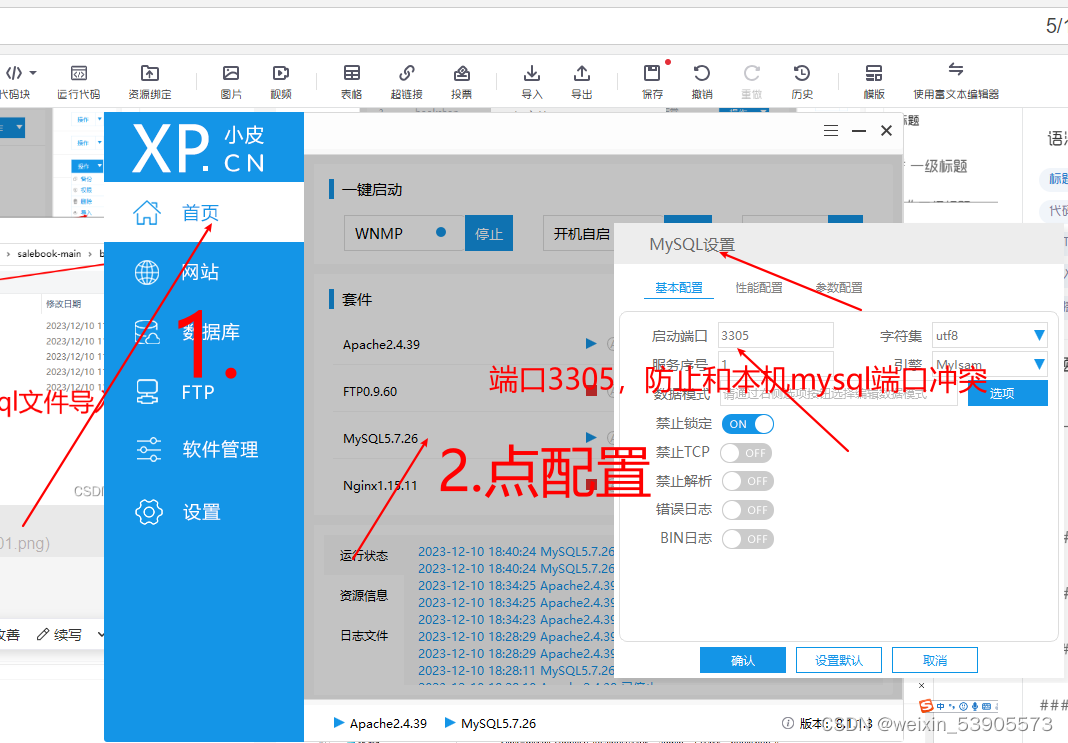Click the 数据模式 text field
The width and height of the screenshot is (1068, 743).
[x=838, y=394]
